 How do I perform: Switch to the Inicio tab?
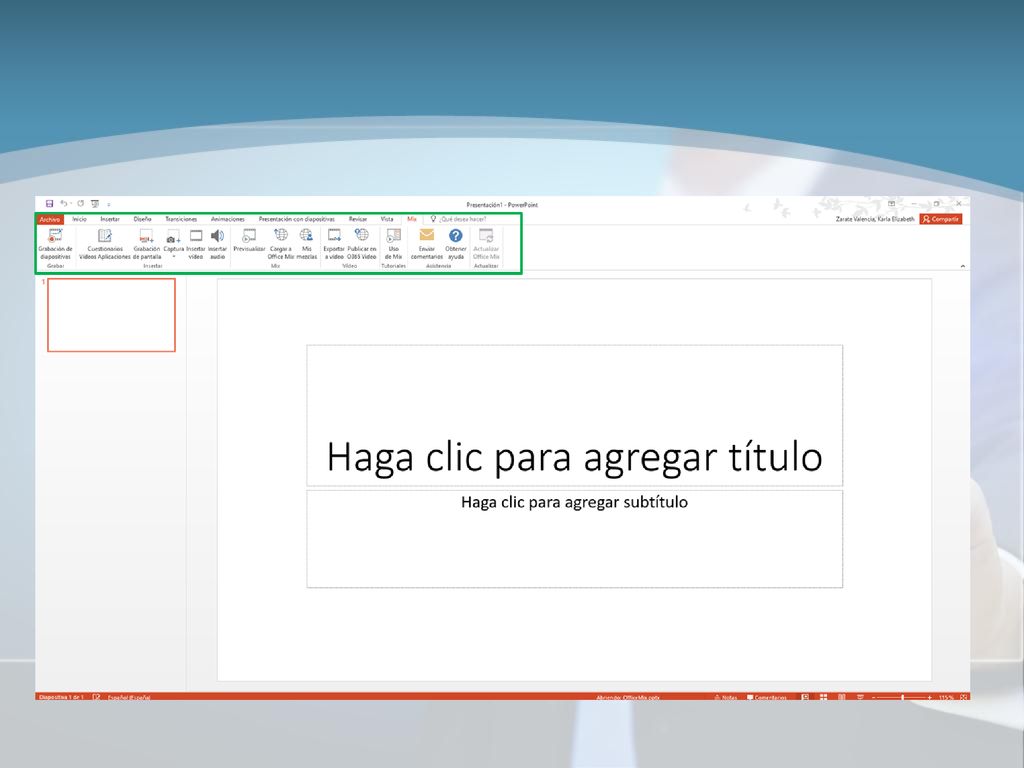(x=79, y=219)
